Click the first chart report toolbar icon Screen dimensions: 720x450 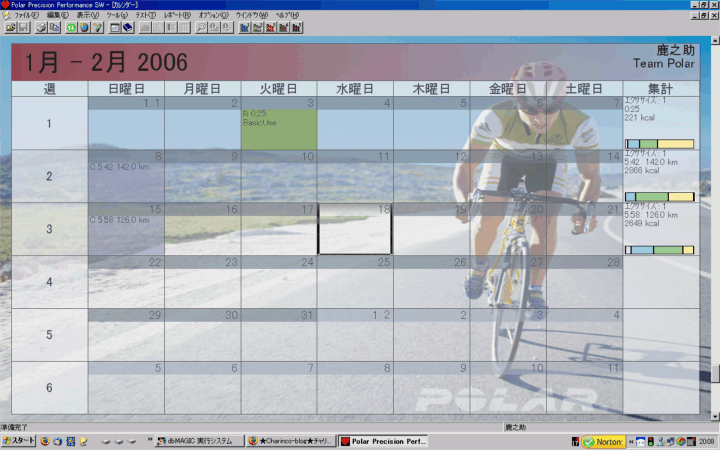[x=244, y=28]
